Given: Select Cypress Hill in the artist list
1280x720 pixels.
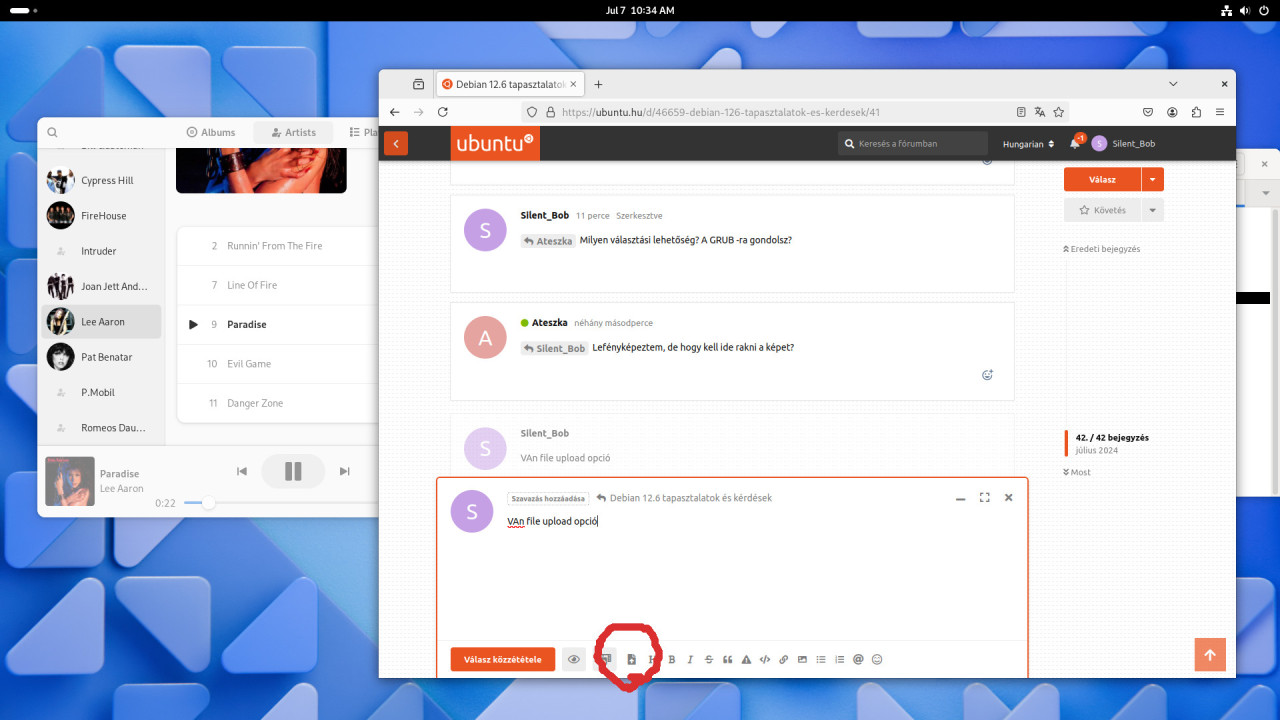Looking at the screenshot, I should [101, 181].
